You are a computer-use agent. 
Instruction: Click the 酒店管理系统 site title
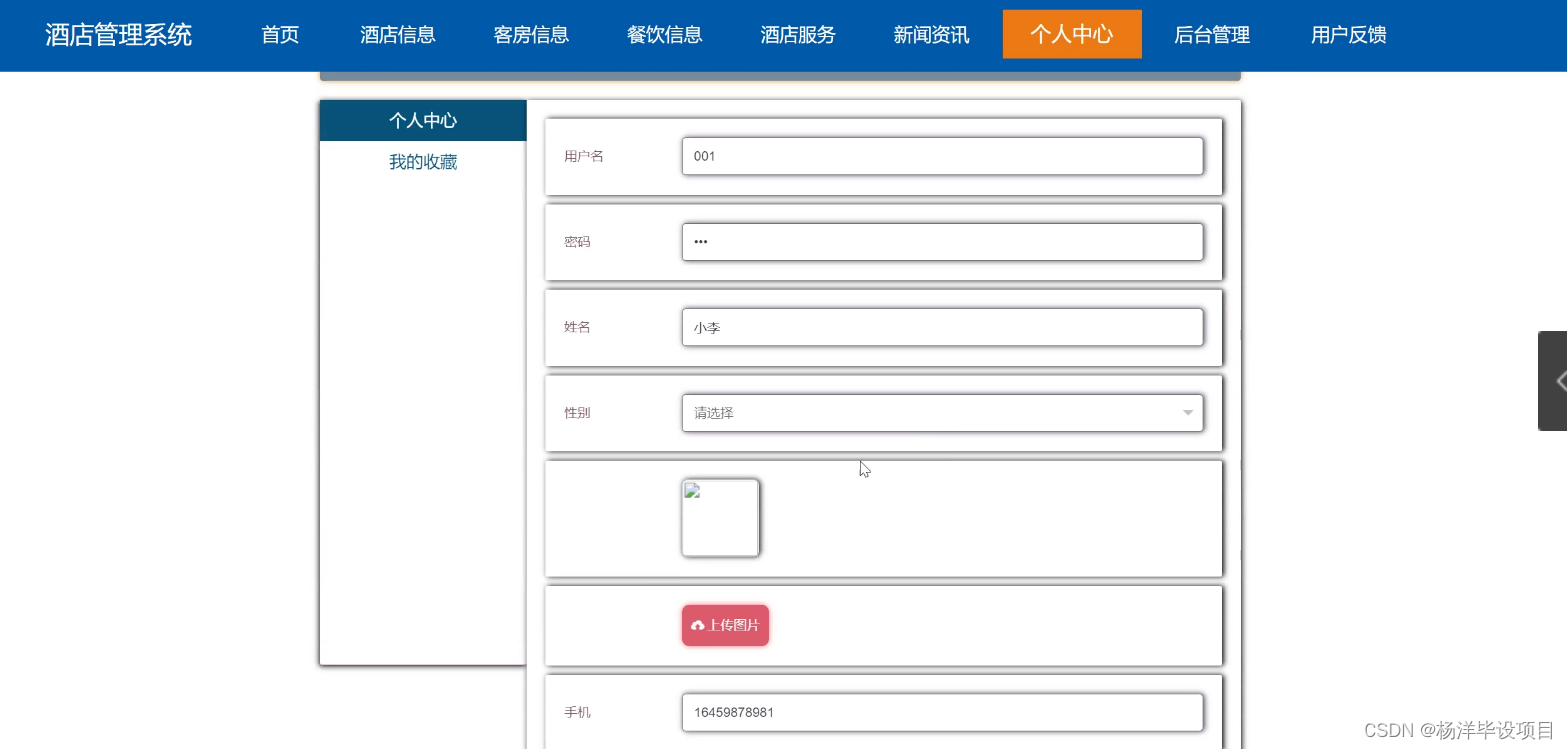tap(117, 34)
